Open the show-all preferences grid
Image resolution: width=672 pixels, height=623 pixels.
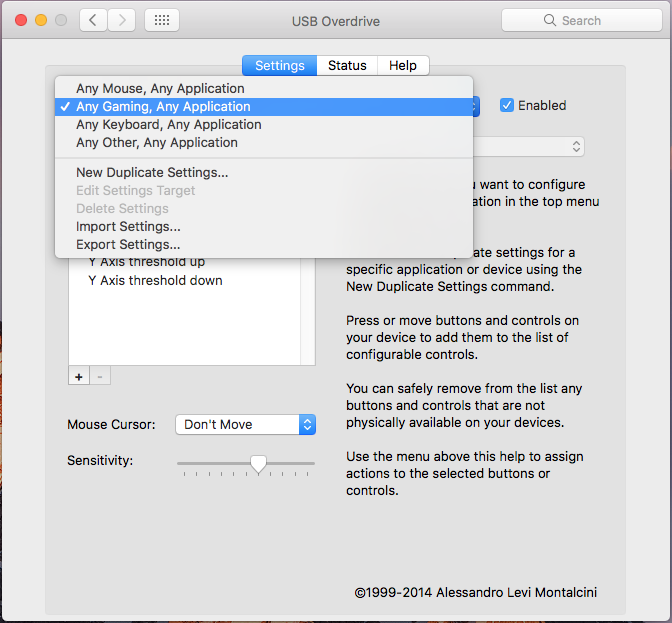coord(162,20)
